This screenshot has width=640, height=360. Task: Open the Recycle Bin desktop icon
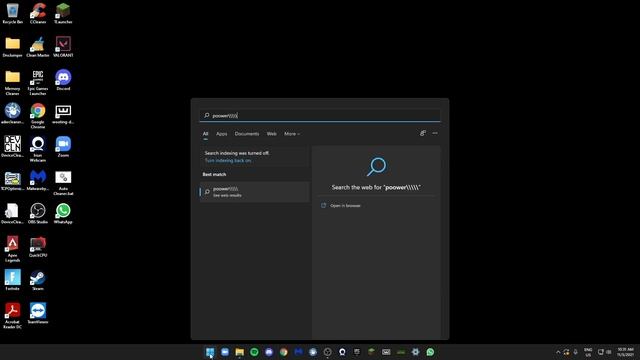(12, 13)
